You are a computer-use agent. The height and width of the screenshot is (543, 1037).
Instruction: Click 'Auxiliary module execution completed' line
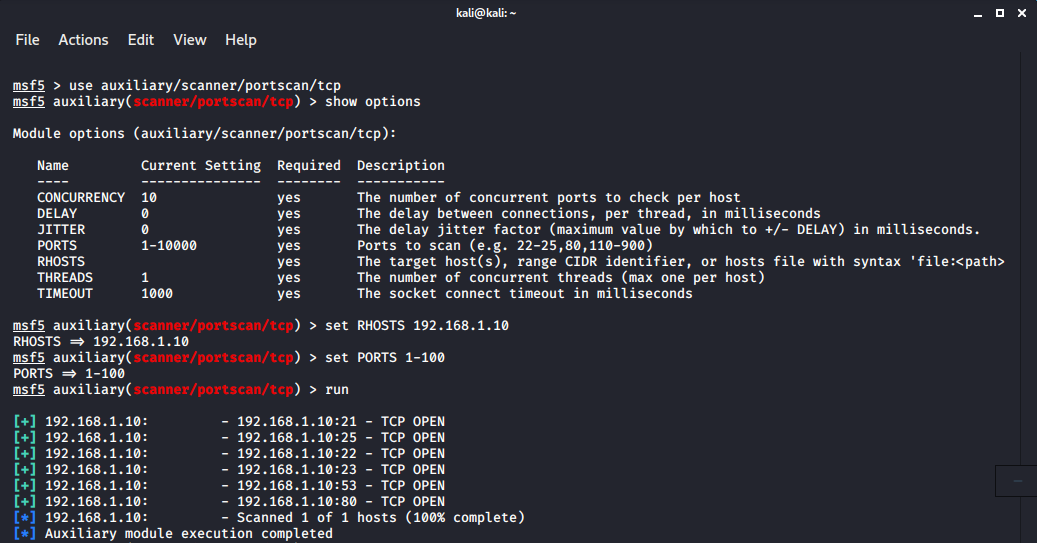[173, 533]
